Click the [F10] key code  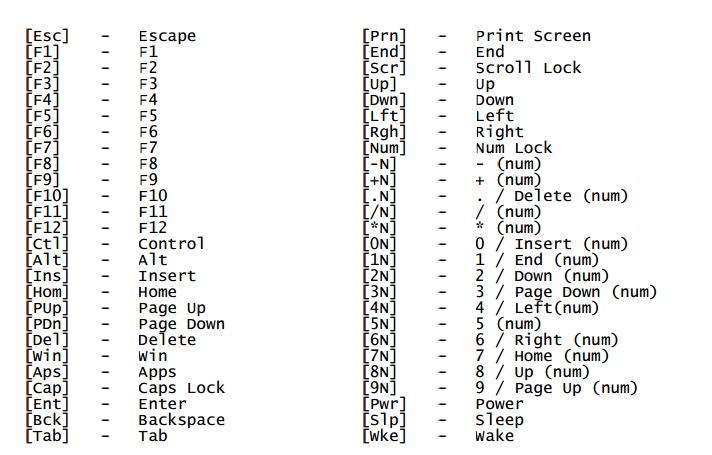point(47,196)
